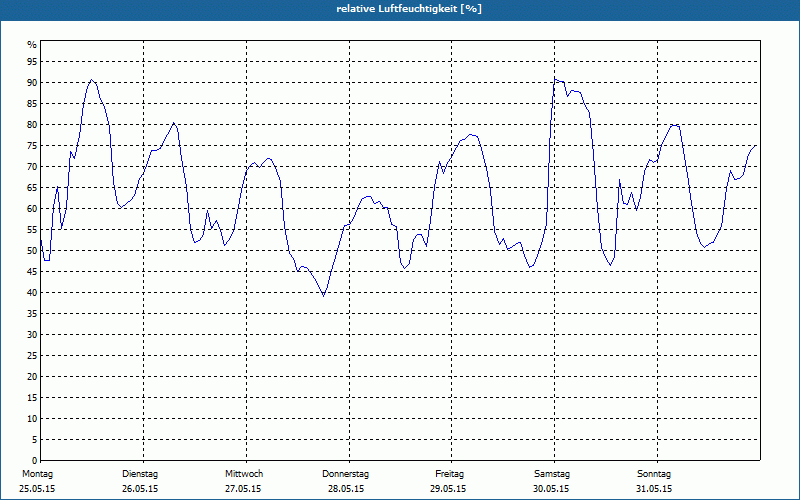The height and width of the screenshot is (500, 800).
Task: Click the '25' y-axis value
Action: 32,356
